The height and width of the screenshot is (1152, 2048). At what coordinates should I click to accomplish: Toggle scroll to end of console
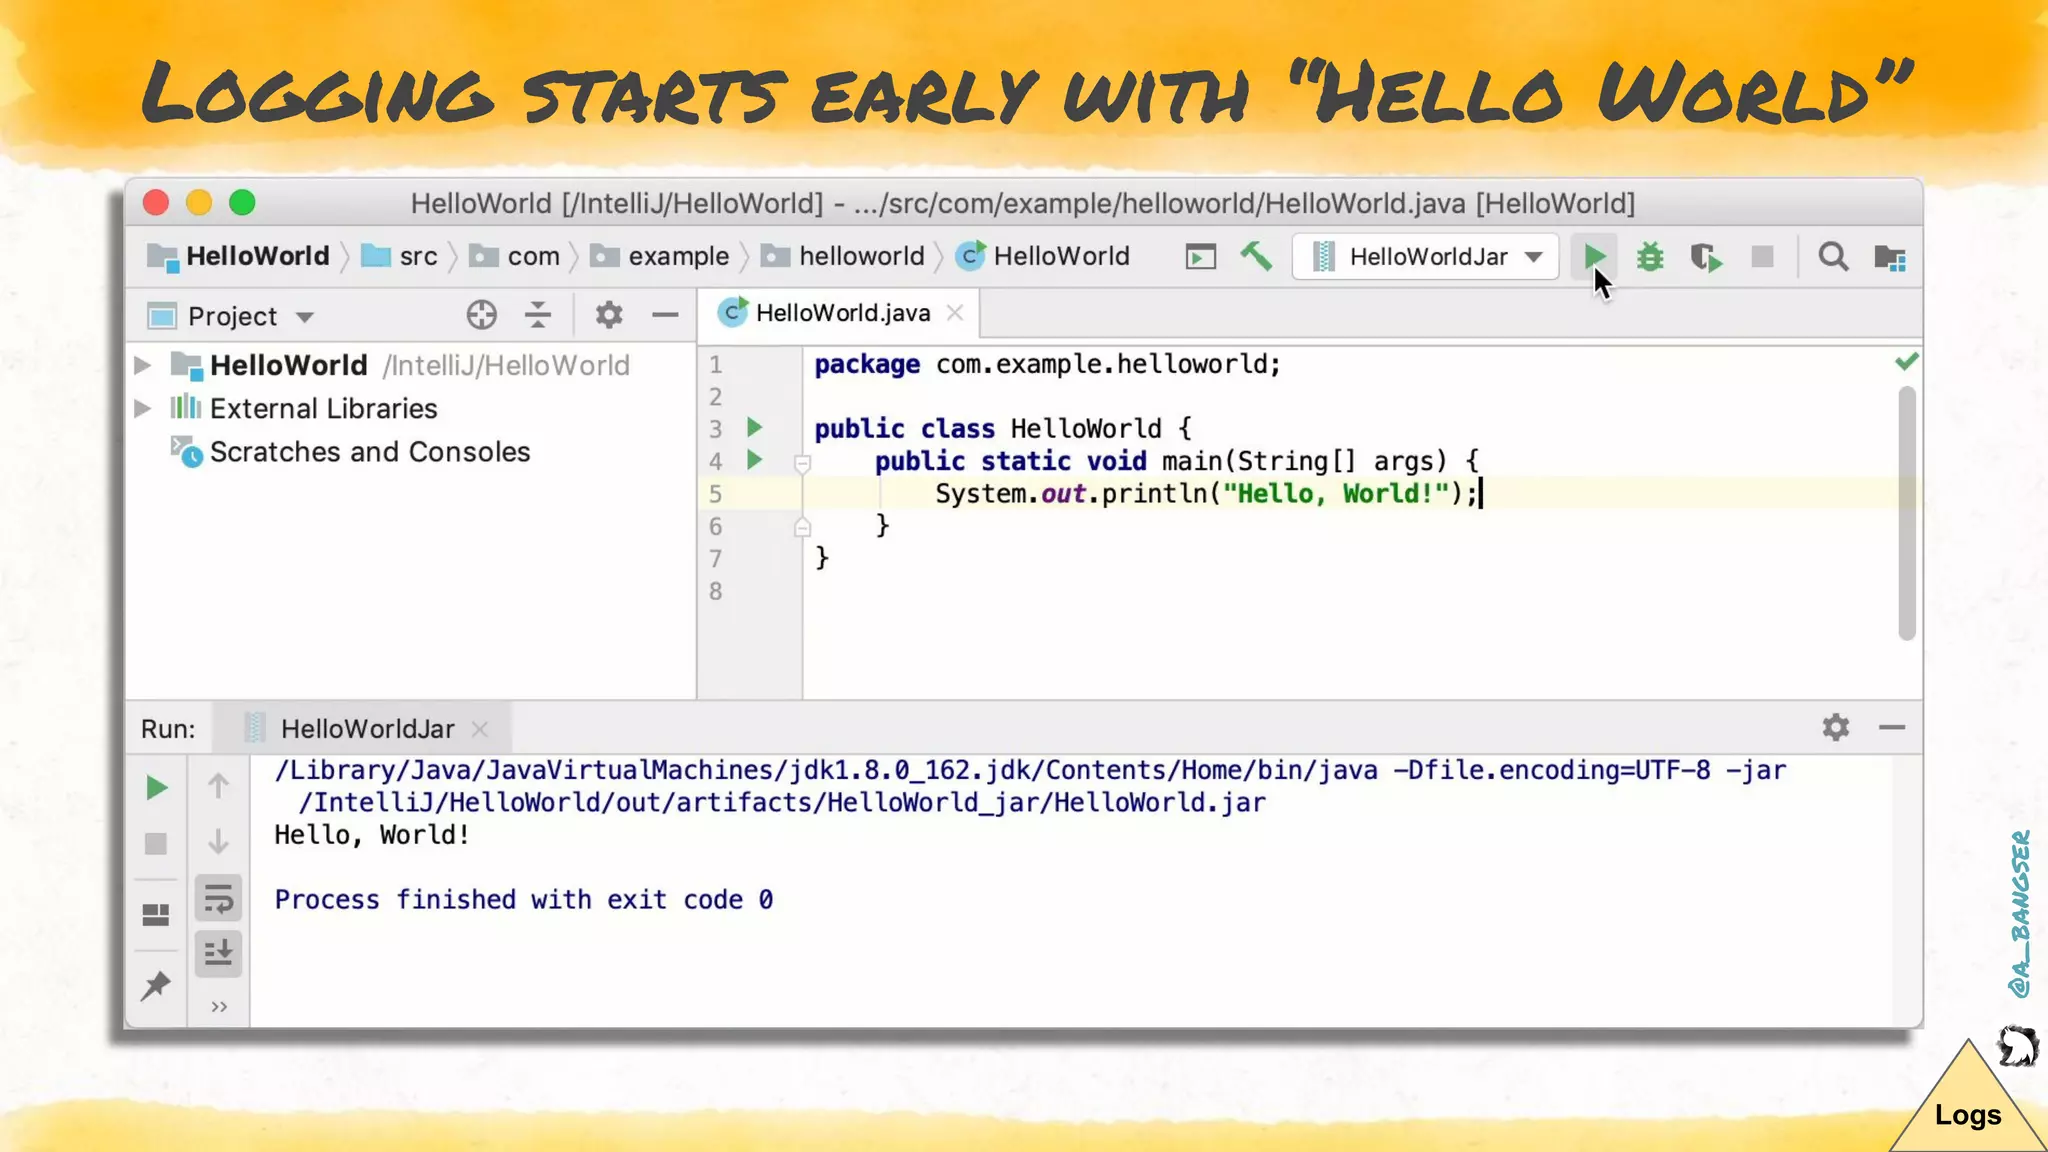218,953
